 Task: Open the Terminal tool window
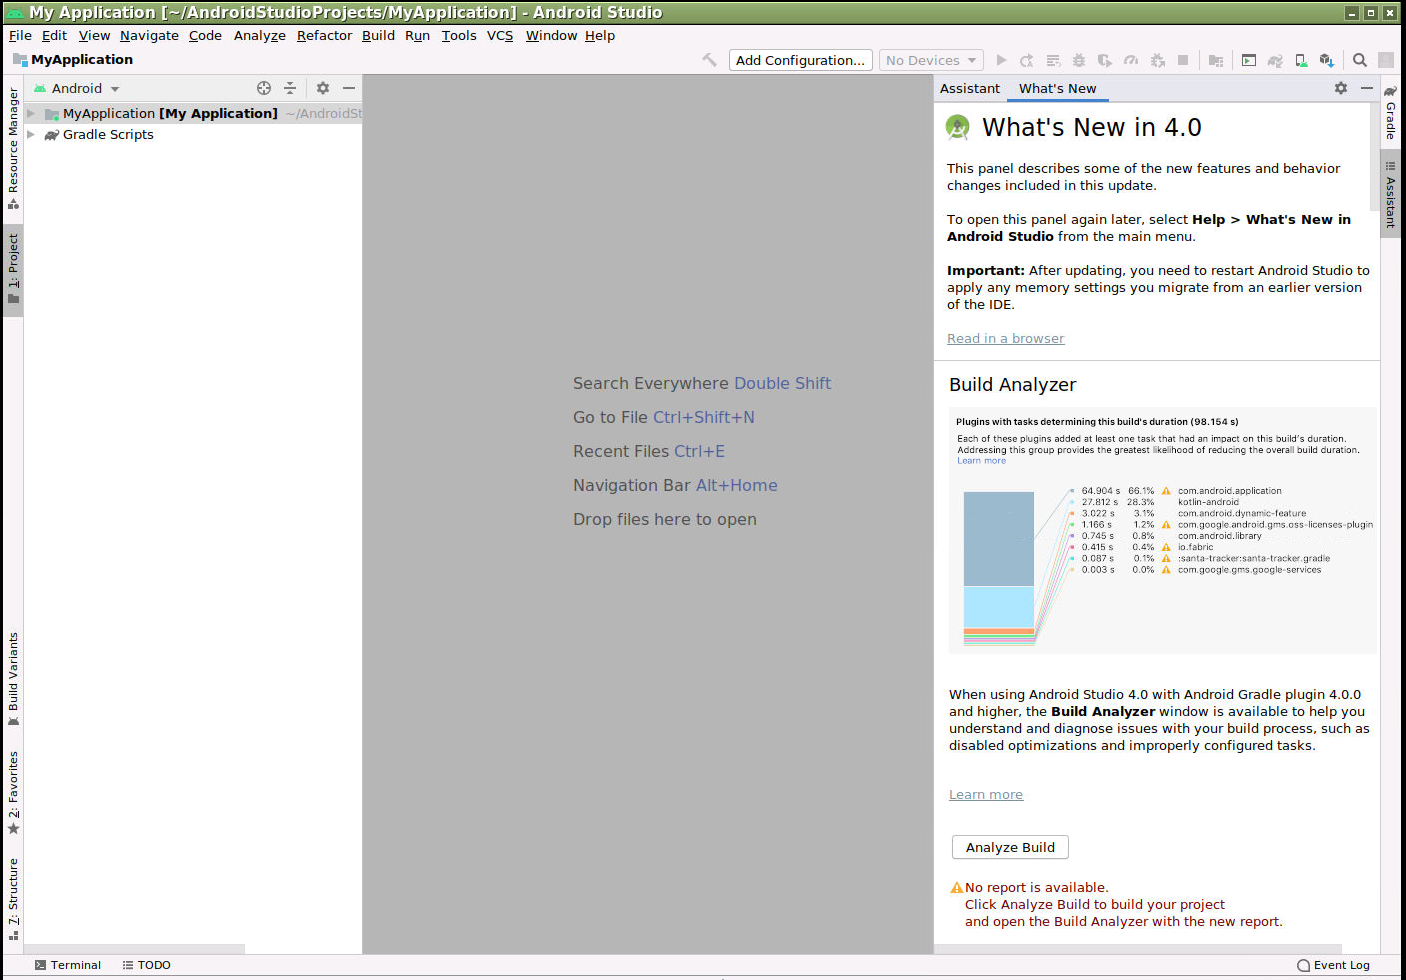pos(68,965)
